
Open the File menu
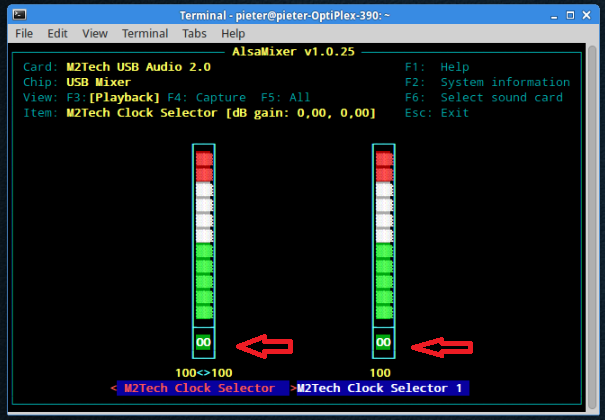(24, 34)
